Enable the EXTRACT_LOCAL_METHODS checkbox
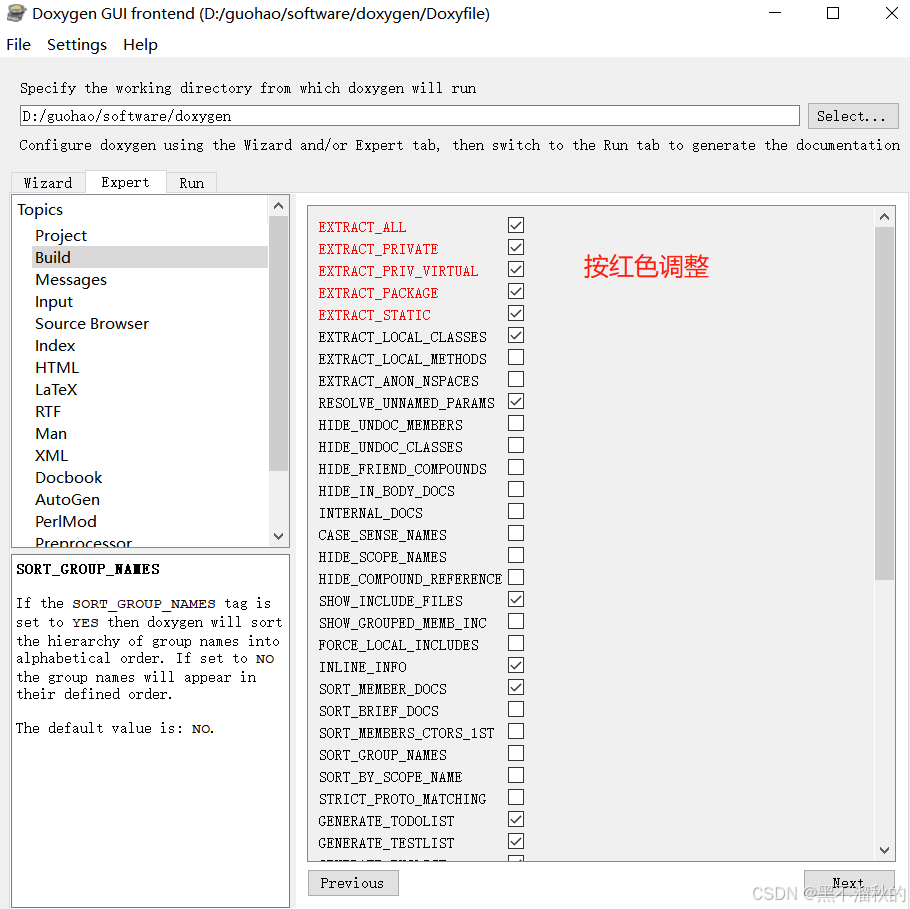The image size is (910, 909). pos(516,357)
